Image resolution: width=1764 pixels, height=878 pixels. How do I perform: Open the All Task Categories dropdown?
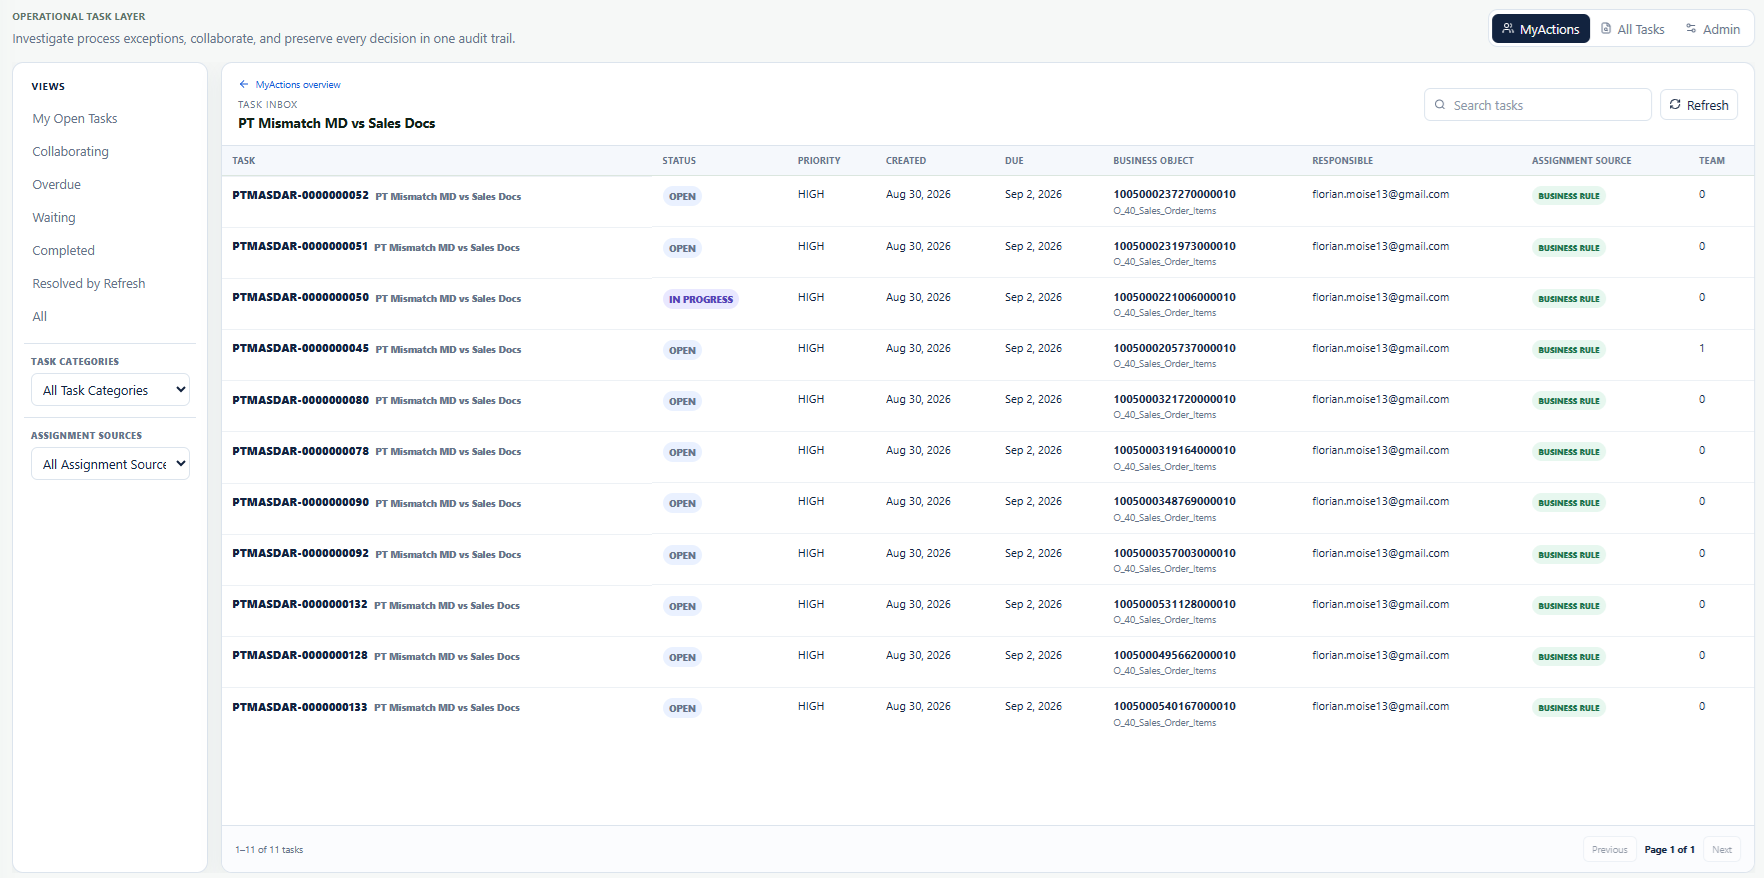110,390
